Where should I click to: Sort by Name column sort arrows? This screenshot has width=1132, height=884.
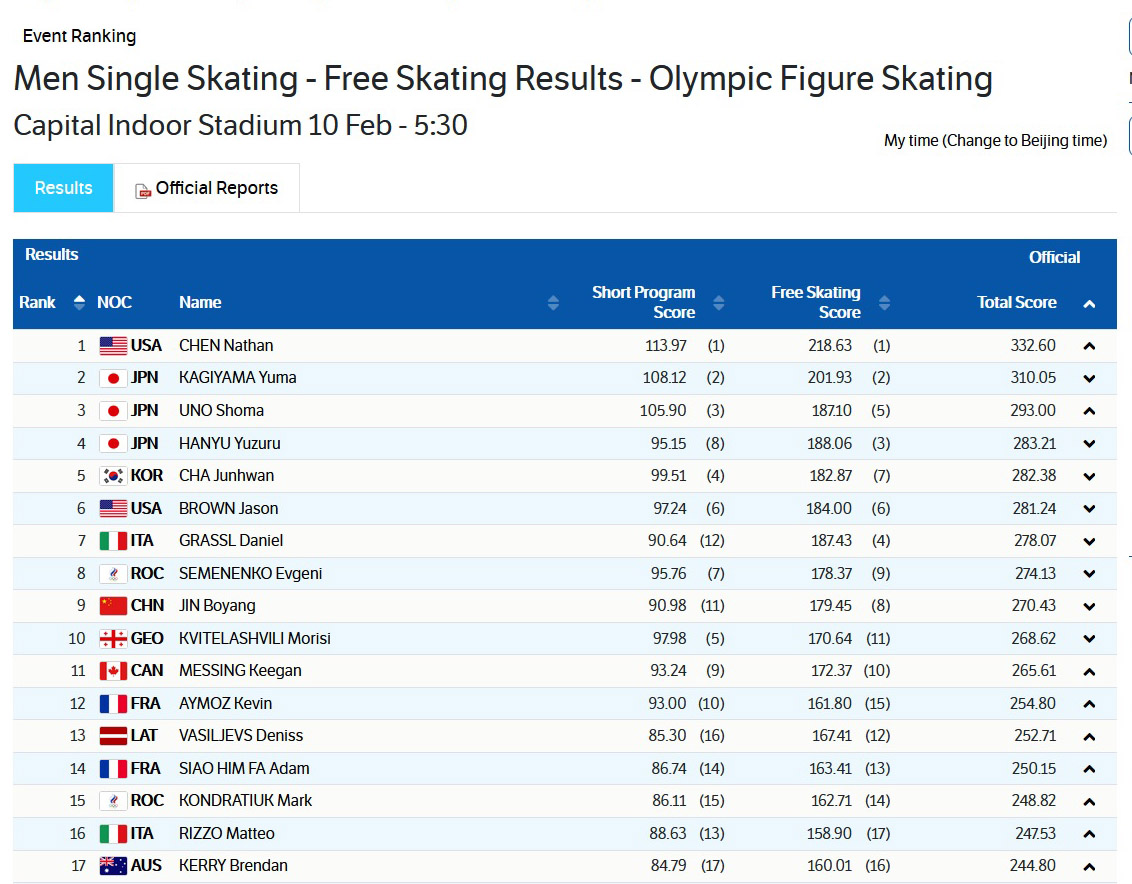[x=553, y=302]
